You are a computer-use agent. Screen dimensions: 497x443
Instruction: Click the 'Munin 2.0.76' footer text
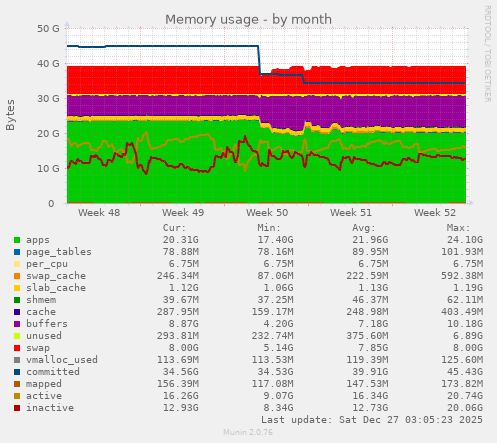(x=248, y=432)
